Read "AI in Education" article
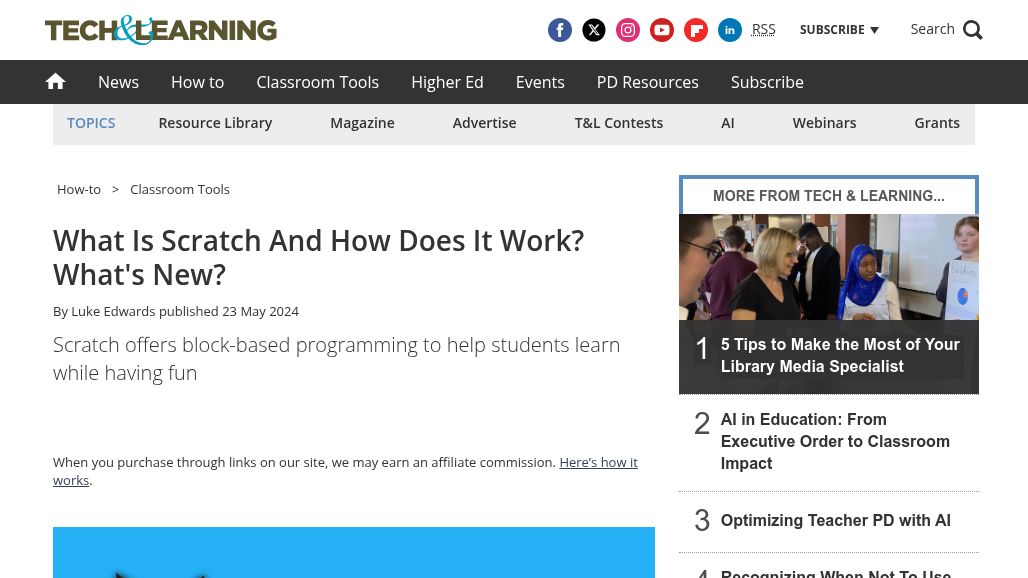The width and height of the screenshot is (1028, 578). [x=835, y=441]
